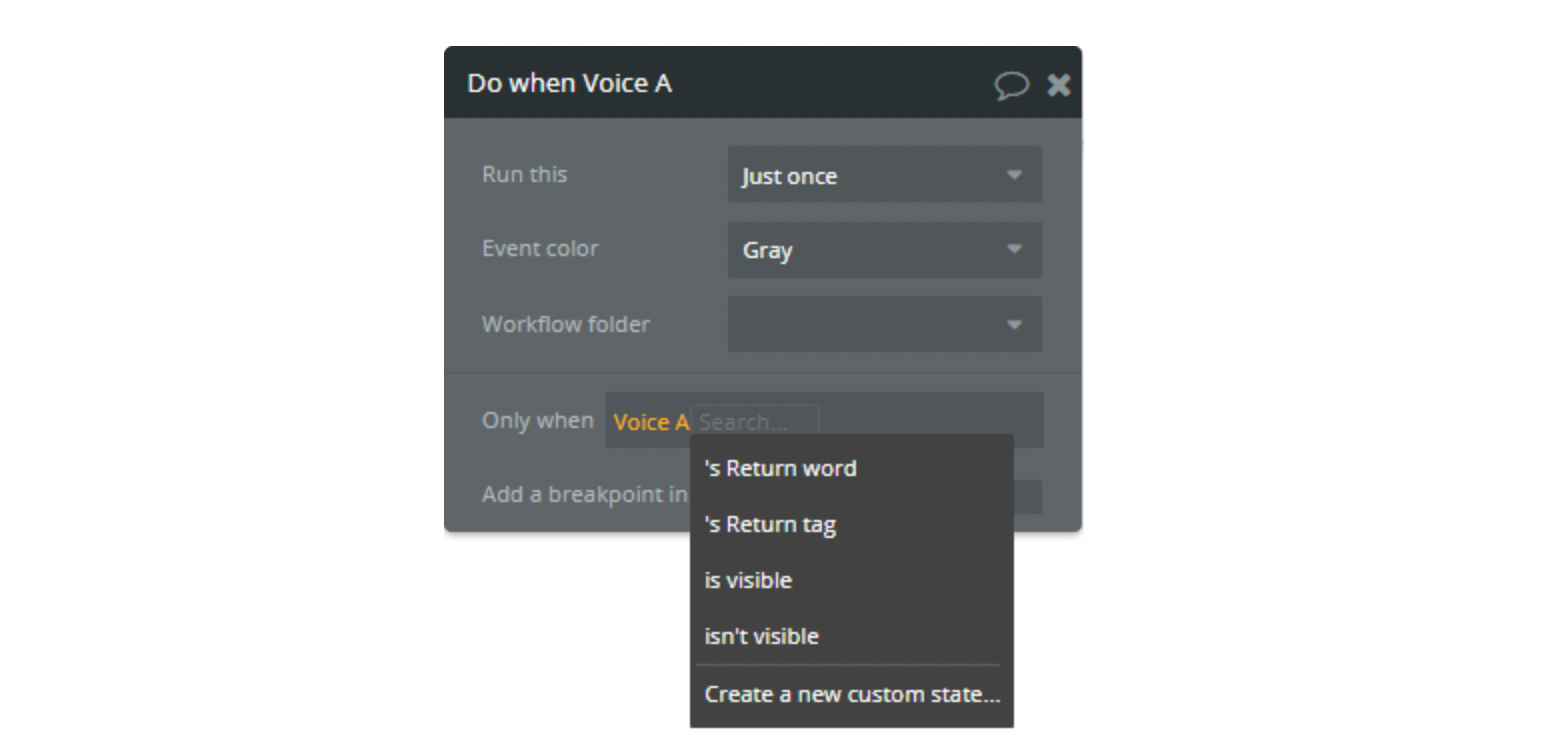
Task: Focus the Search... input field
Action: 755,422
